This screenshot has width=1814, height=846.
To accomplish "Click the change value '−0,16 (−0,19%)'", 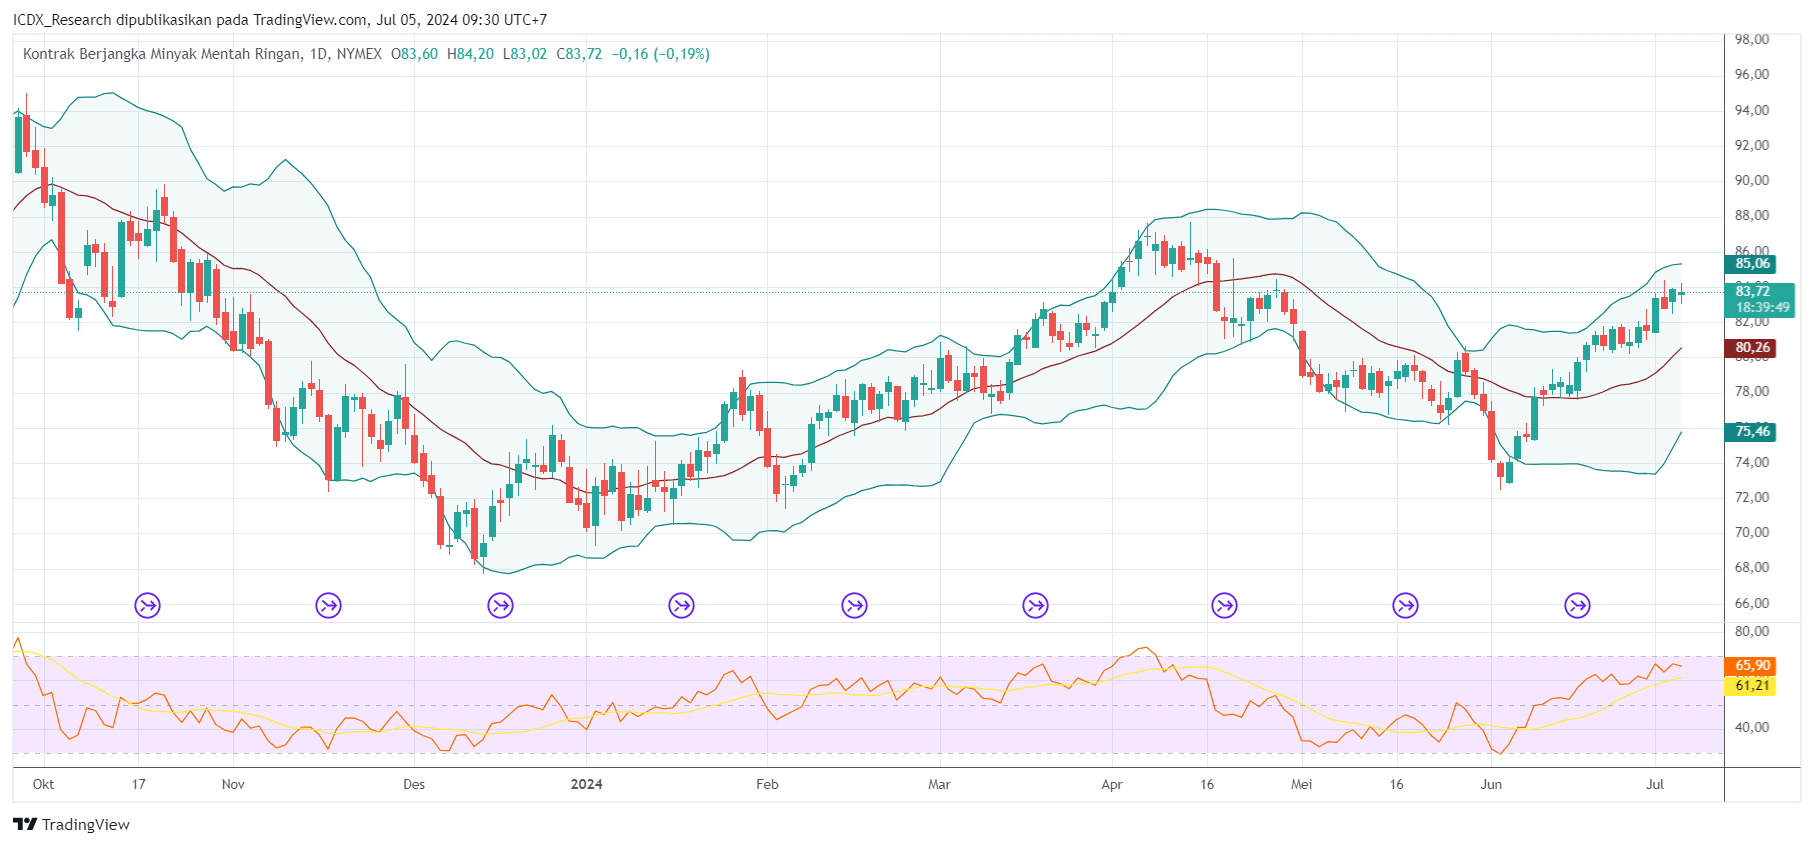I will [x=661, y=54].
